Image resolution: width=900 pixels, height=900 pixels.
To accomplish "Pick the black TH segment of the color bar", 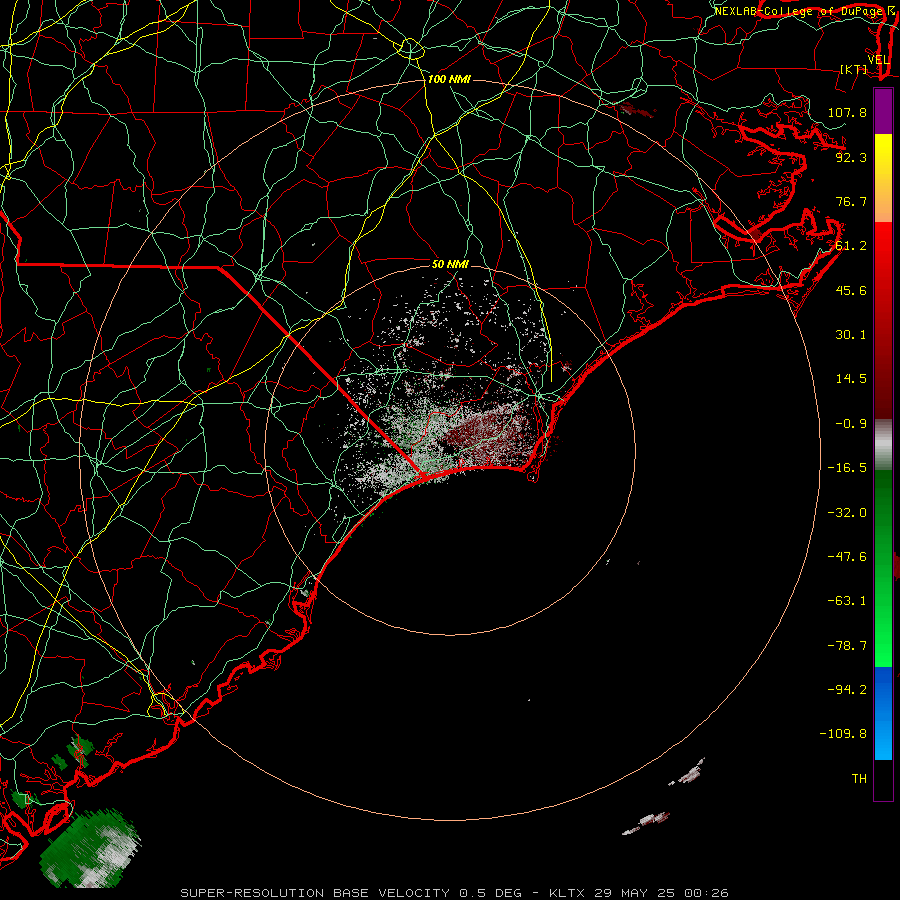I will click(883, 780).
